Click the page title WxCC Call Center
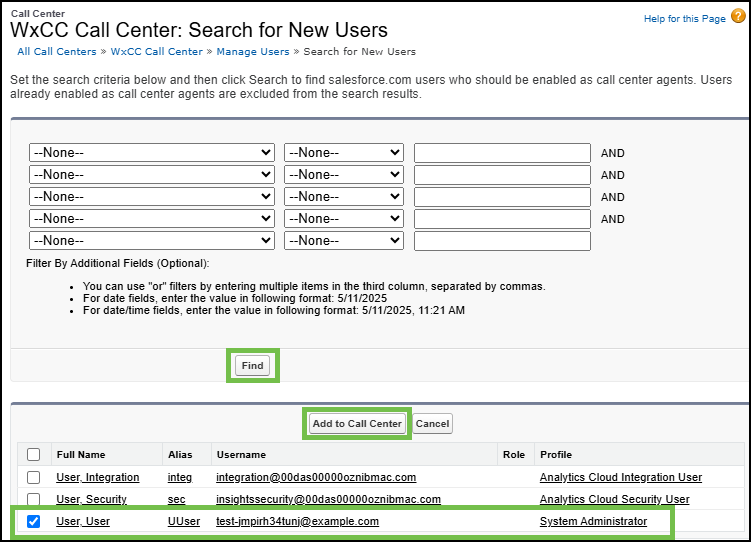Viewport: 751px width, 542px height. click(199, 30)
